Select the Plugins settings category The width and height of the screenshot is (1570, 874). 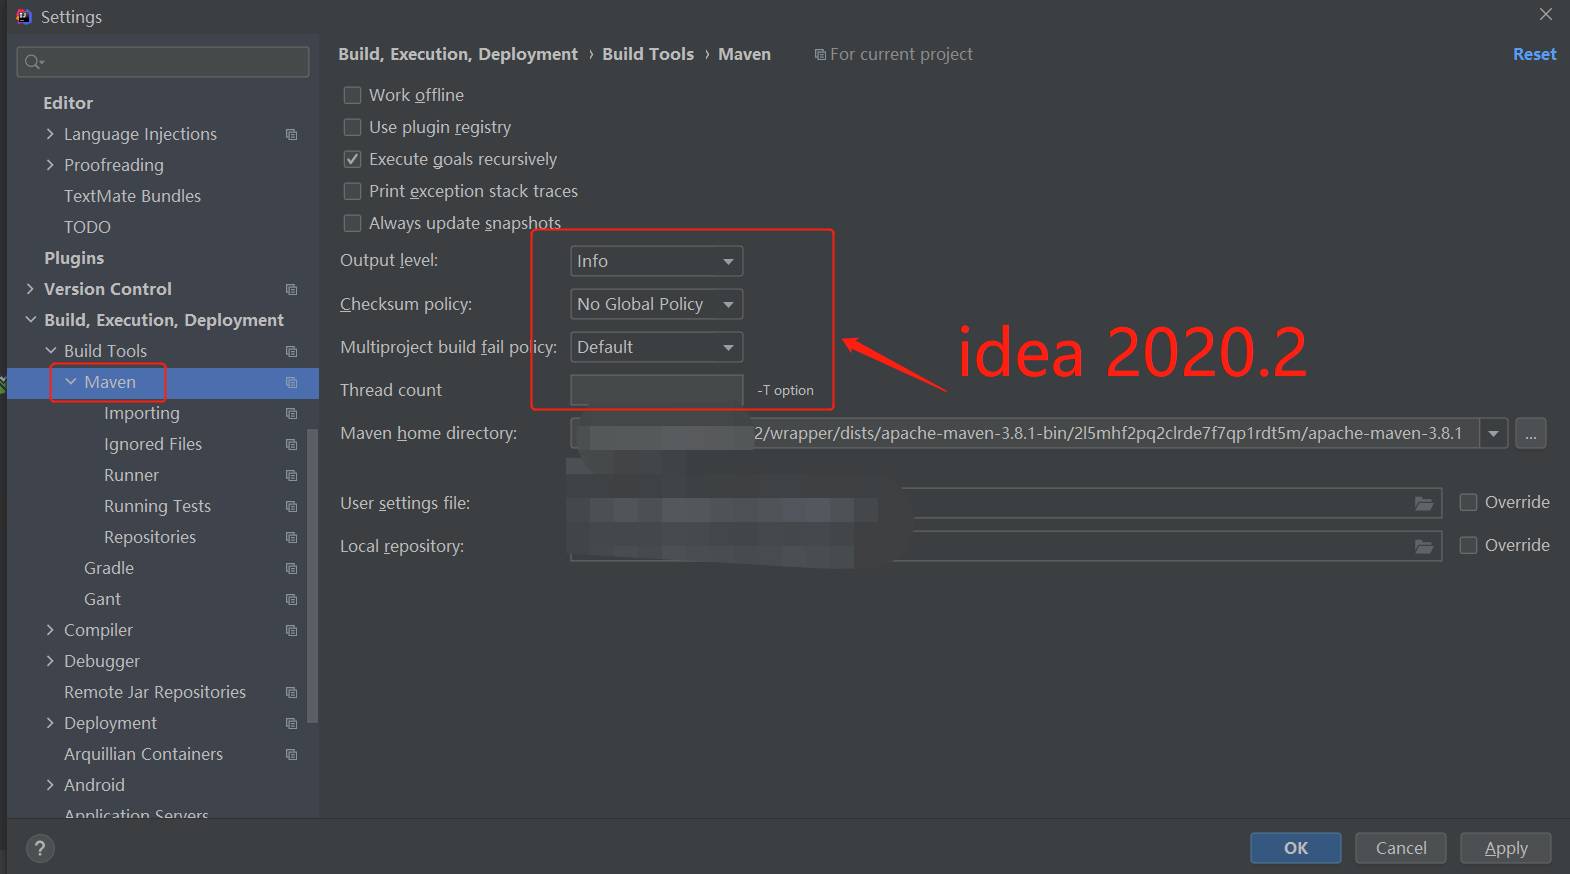[74, 258]
